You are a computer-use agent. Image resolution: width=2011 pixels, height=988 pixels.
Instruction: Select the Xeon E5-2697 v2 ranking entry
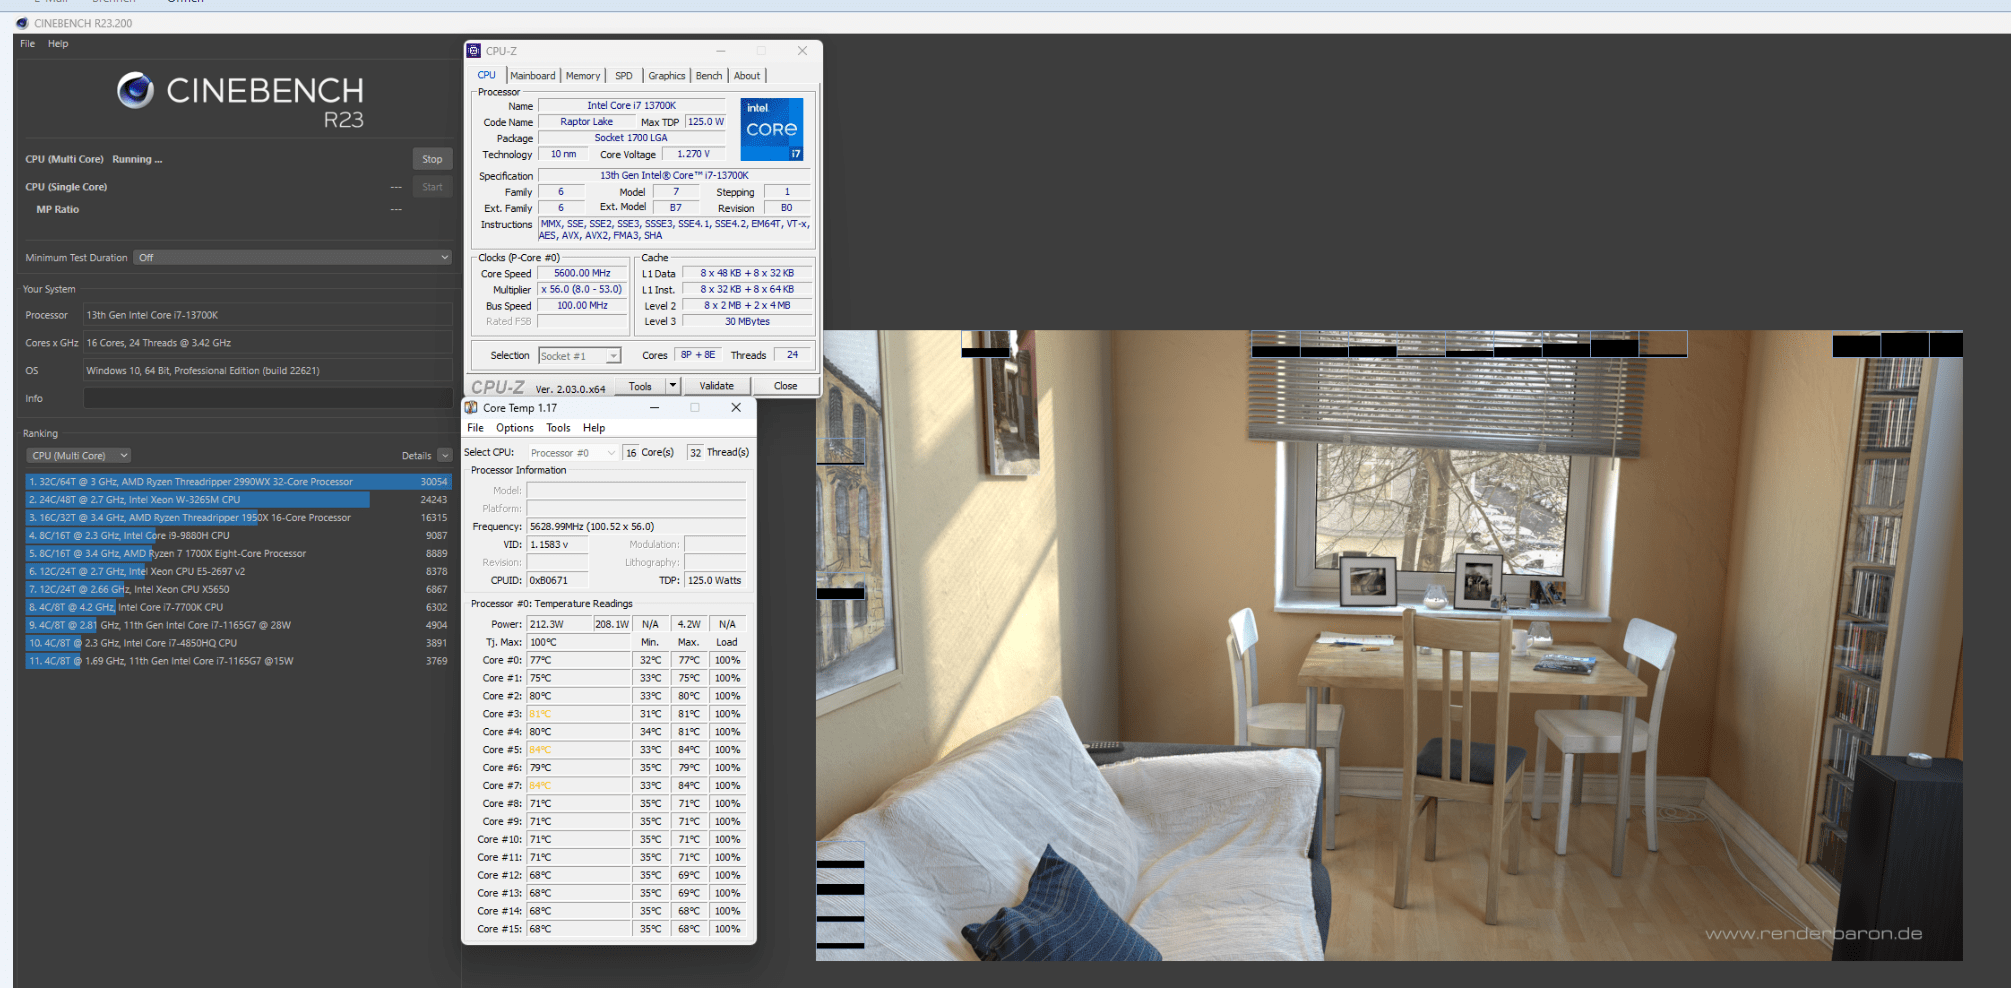click(x=237, y=572)
